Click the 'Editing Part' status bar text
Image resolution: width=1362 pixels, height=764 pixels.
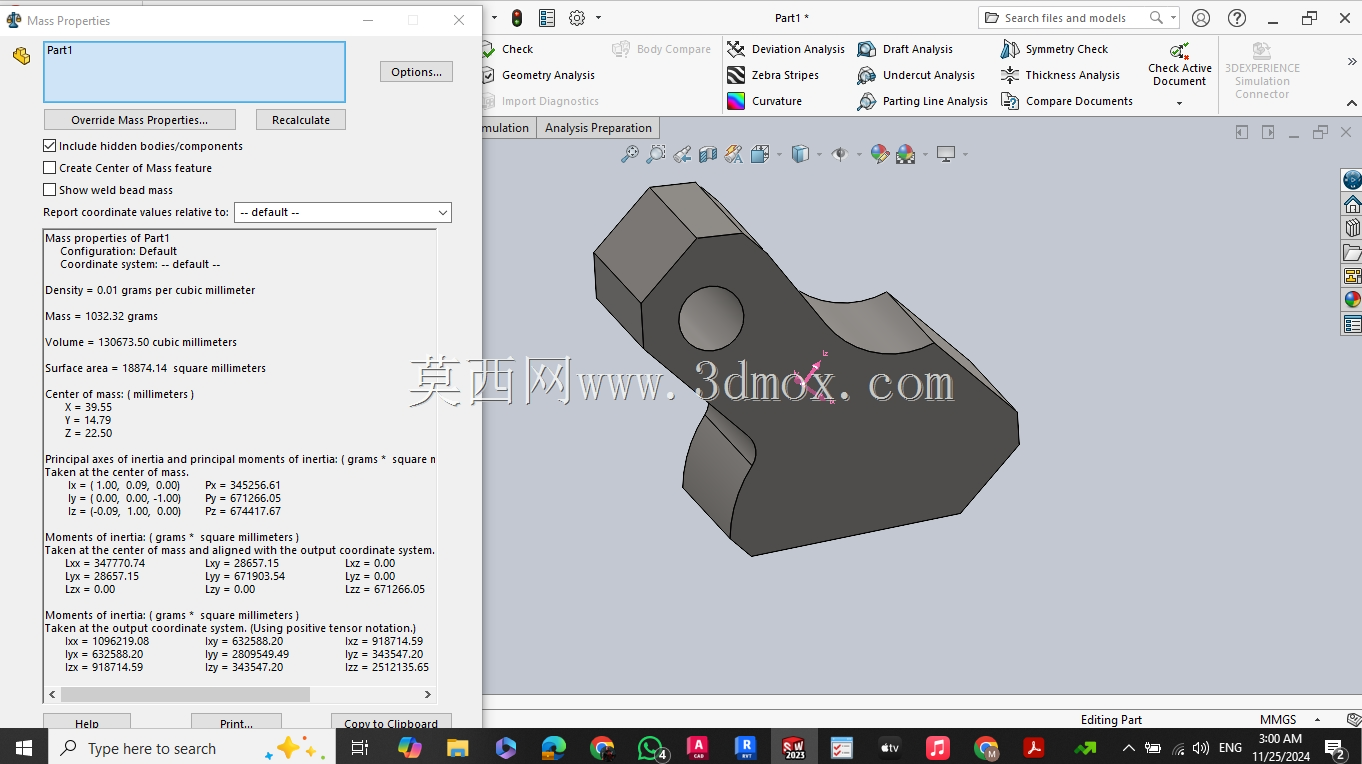coord(1111,720)
